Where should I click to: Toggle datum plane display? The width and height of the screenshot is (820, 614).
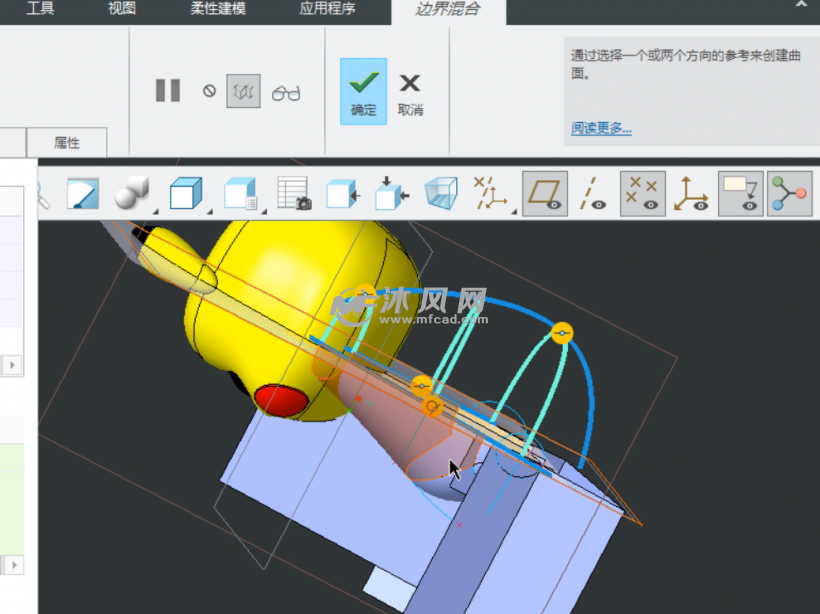click(545, 194)
